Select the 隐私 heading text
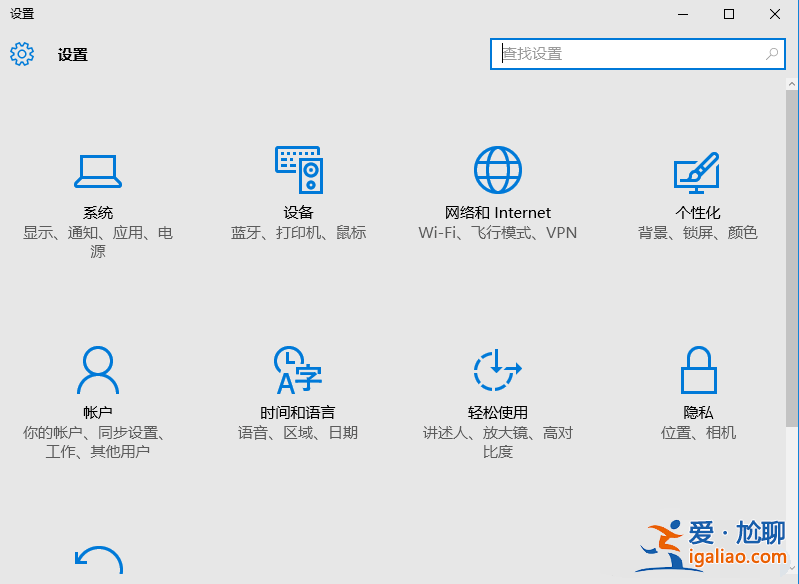The width and height of the screenshot is (799, 584). pyautogui.click(x=699, y=412)
